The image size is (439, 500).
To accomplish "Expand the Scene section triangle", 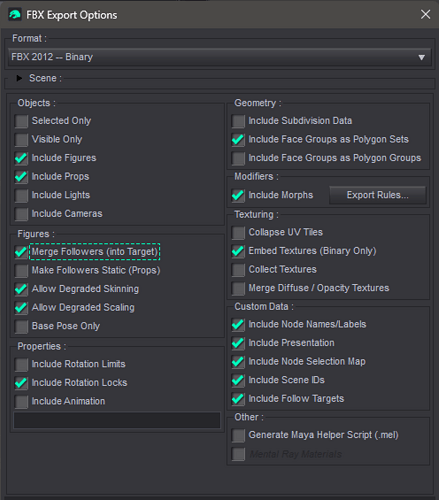I will coord(19,78).
